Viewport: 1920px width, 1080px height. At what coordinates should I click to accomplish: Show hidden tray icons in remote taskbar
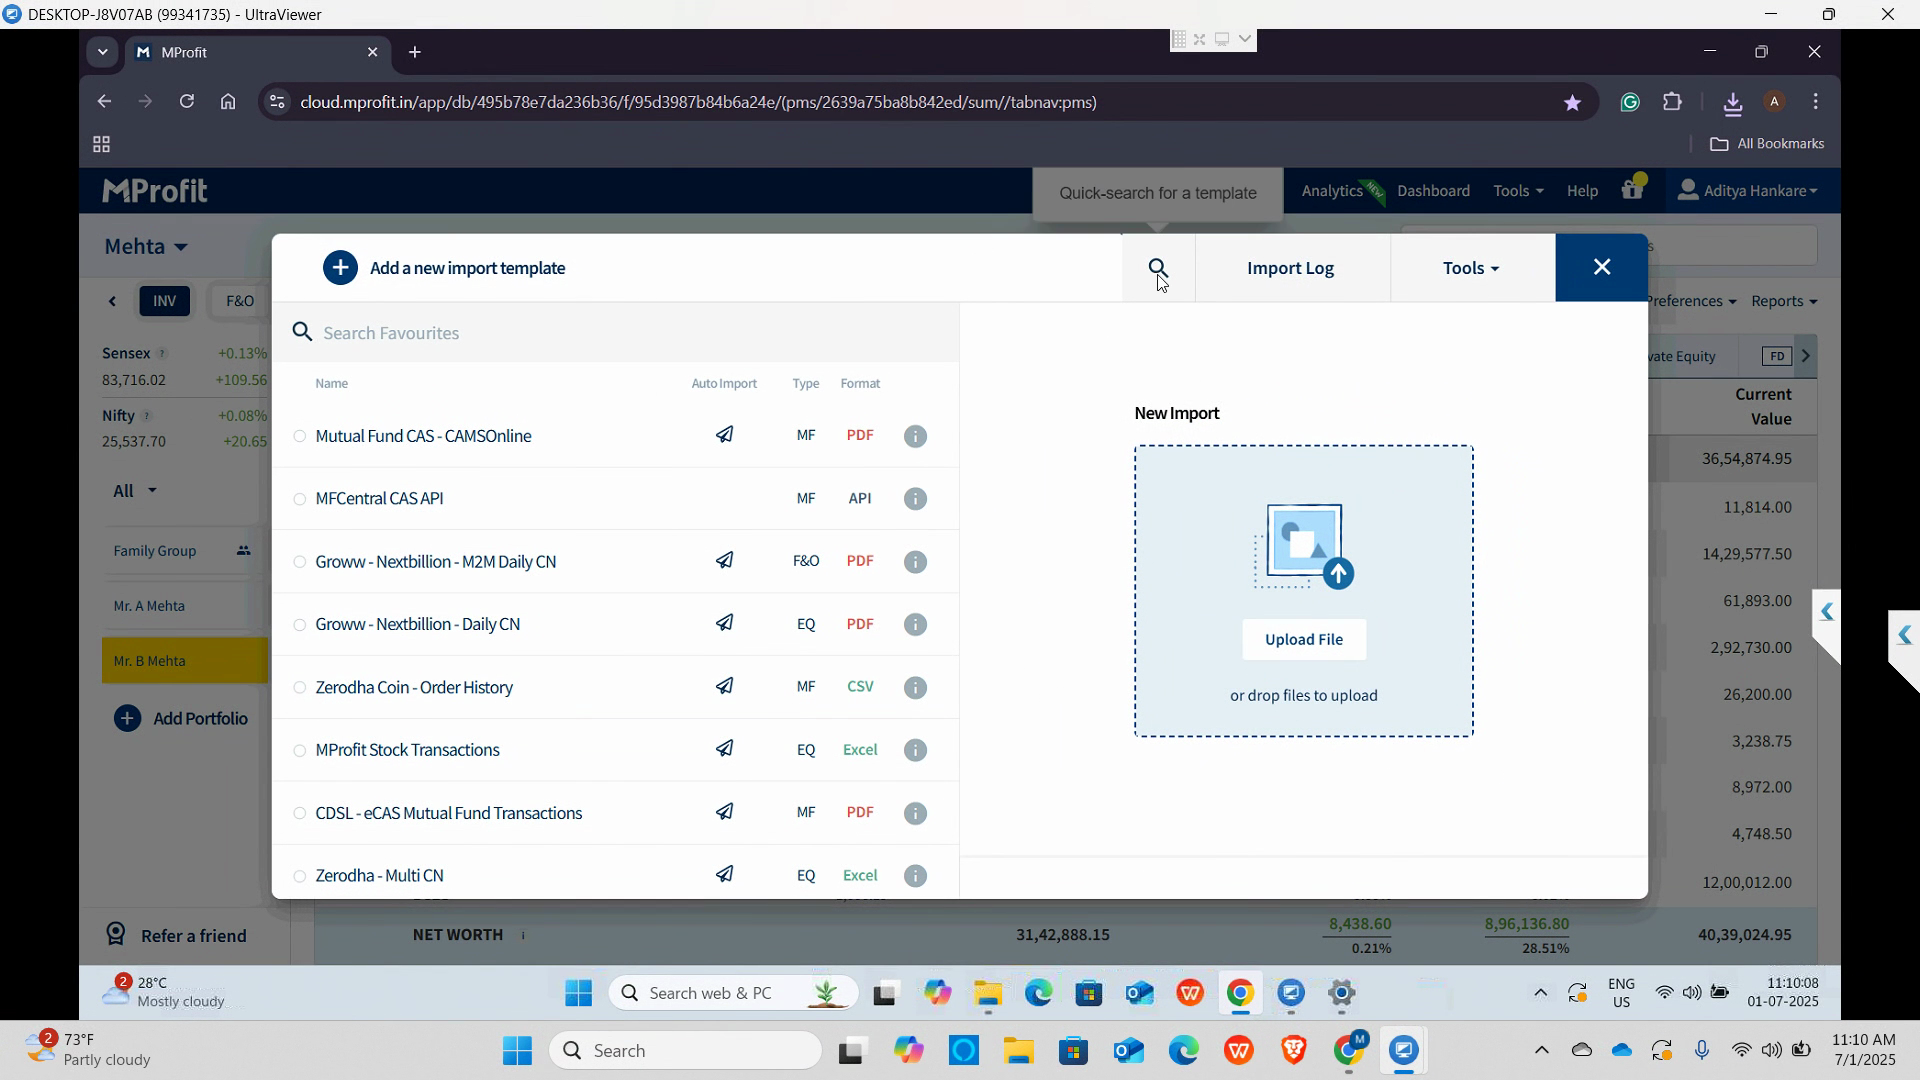click(1540, 993)
